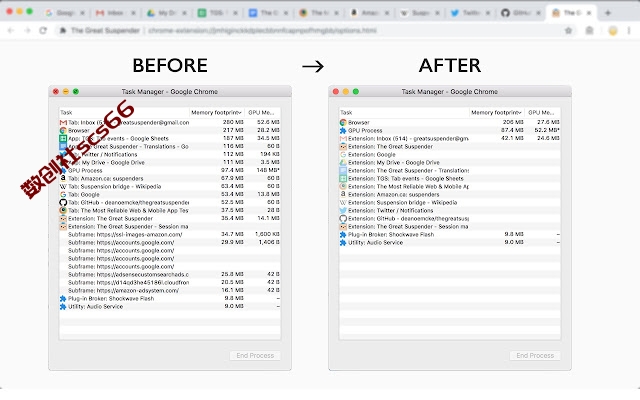Open a new tab with the plus button

[x=608, y=13]
